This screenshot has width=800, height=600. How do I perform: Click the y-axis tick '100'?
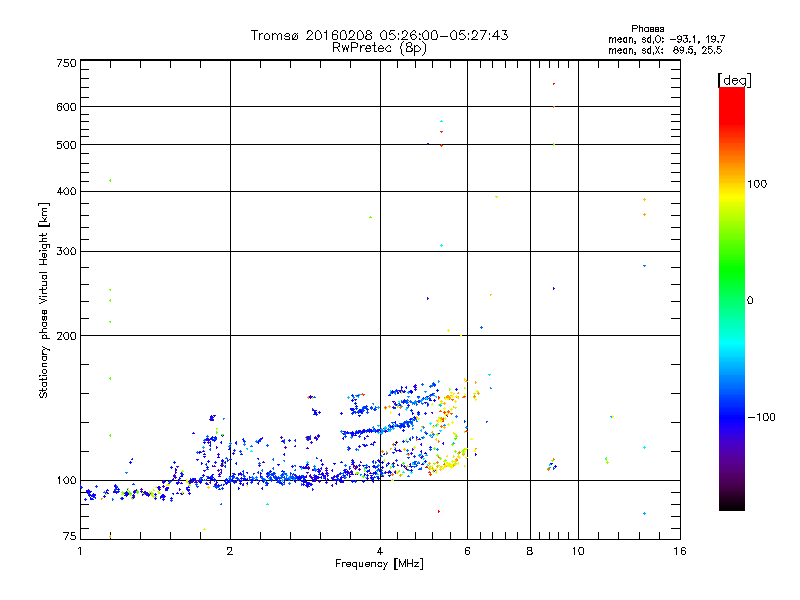pos(67,481)
